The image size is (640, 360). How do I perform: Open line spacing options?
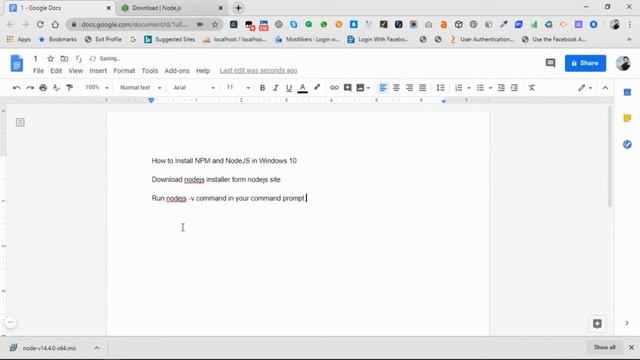point(440,88)
